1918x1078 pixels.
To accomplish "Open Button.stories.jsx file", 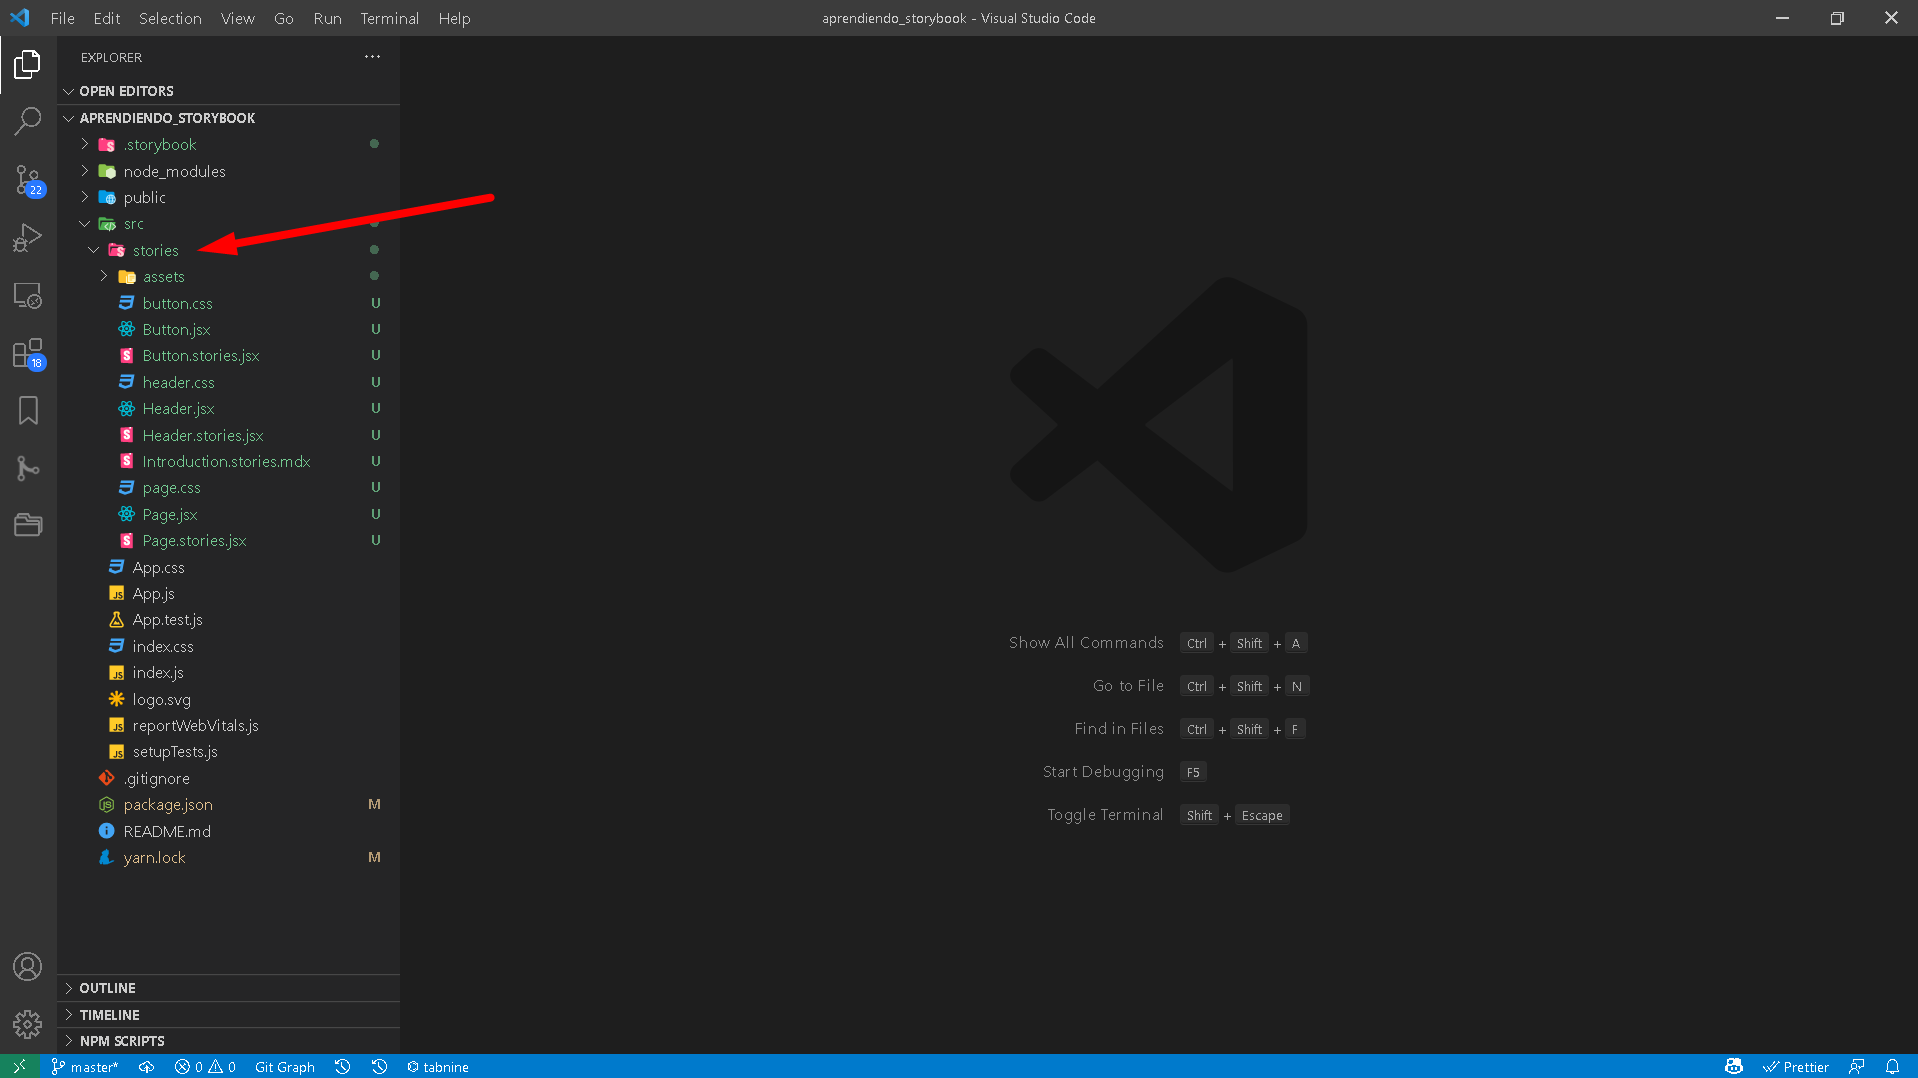I will pyautogui.click(x=200, y=356).
